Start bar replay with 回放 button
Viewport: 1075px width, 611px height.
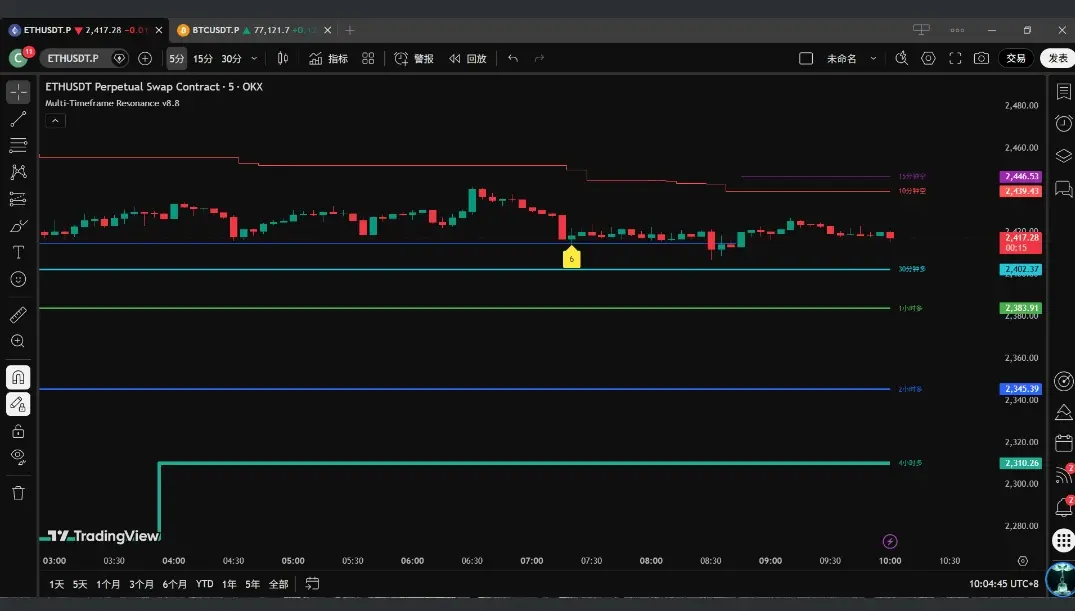[468, 58]
